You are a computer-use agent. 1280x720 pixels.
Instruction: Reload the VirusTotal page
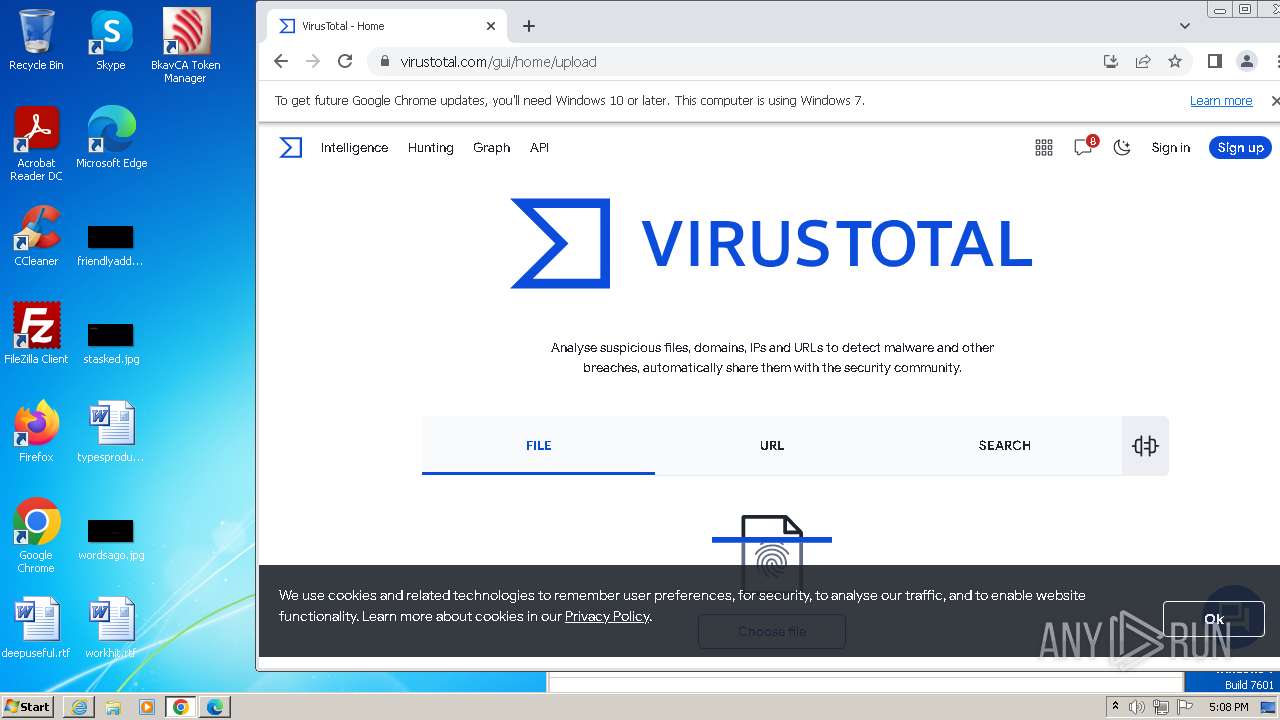[345, 61]
